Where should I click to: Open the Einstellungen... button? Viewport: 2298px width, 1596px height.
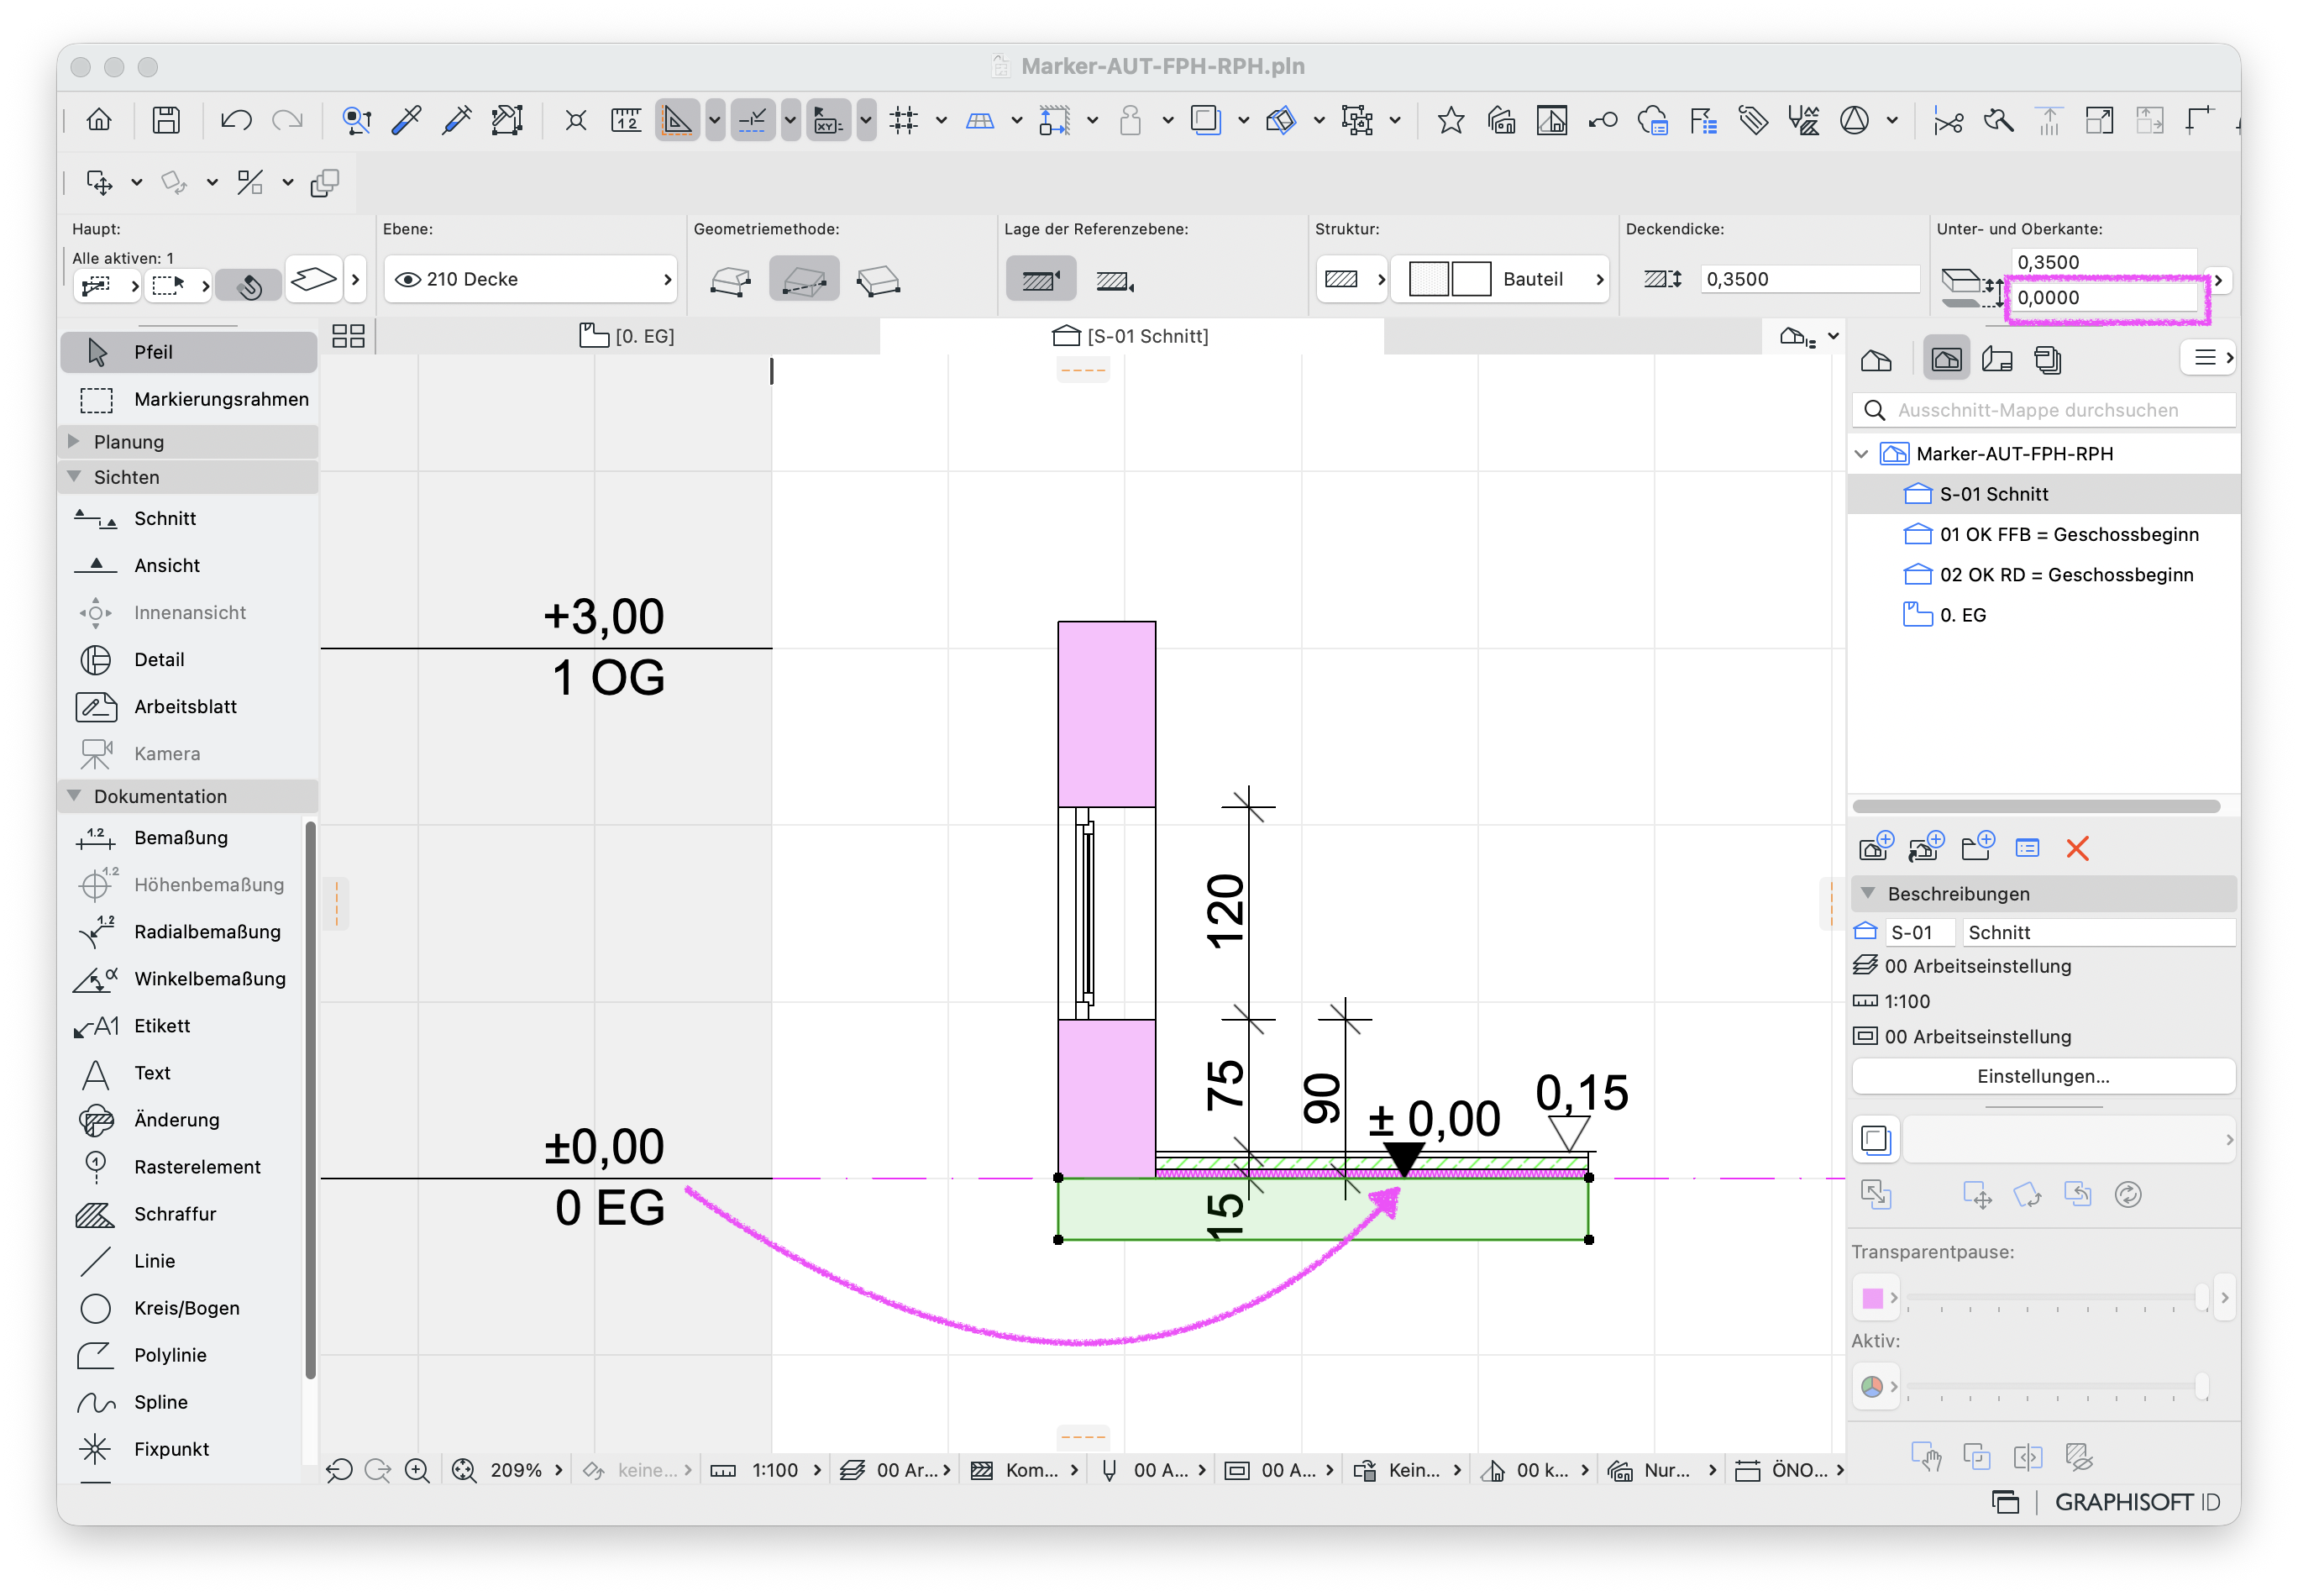2042,1076
